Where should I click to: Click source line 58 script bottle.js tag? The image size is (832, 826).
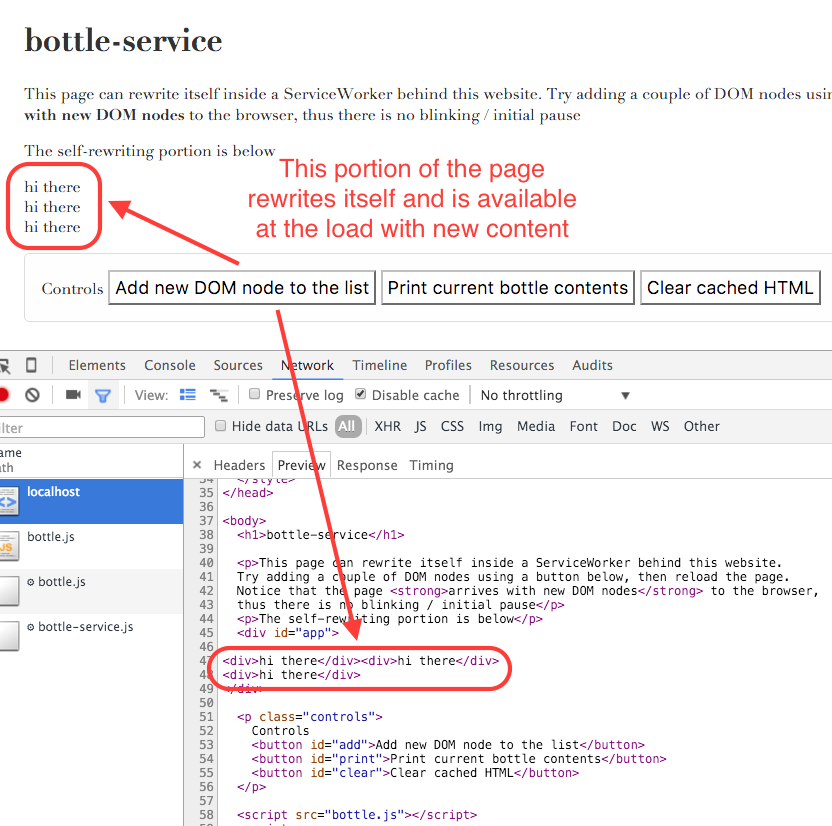coord(357,814)
